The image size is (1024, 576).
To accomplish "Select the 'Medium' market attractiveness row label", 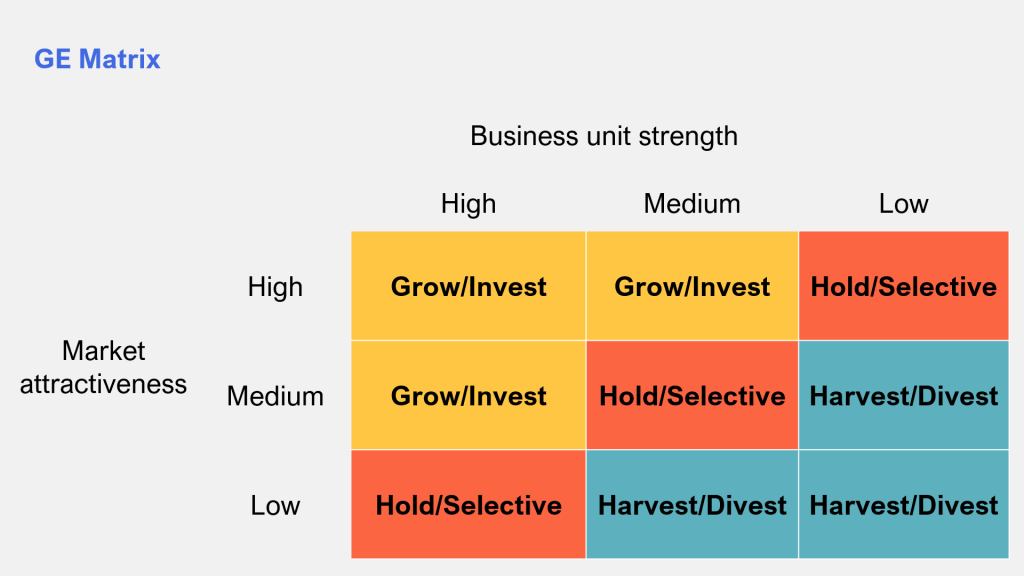I will click(275, 396).
